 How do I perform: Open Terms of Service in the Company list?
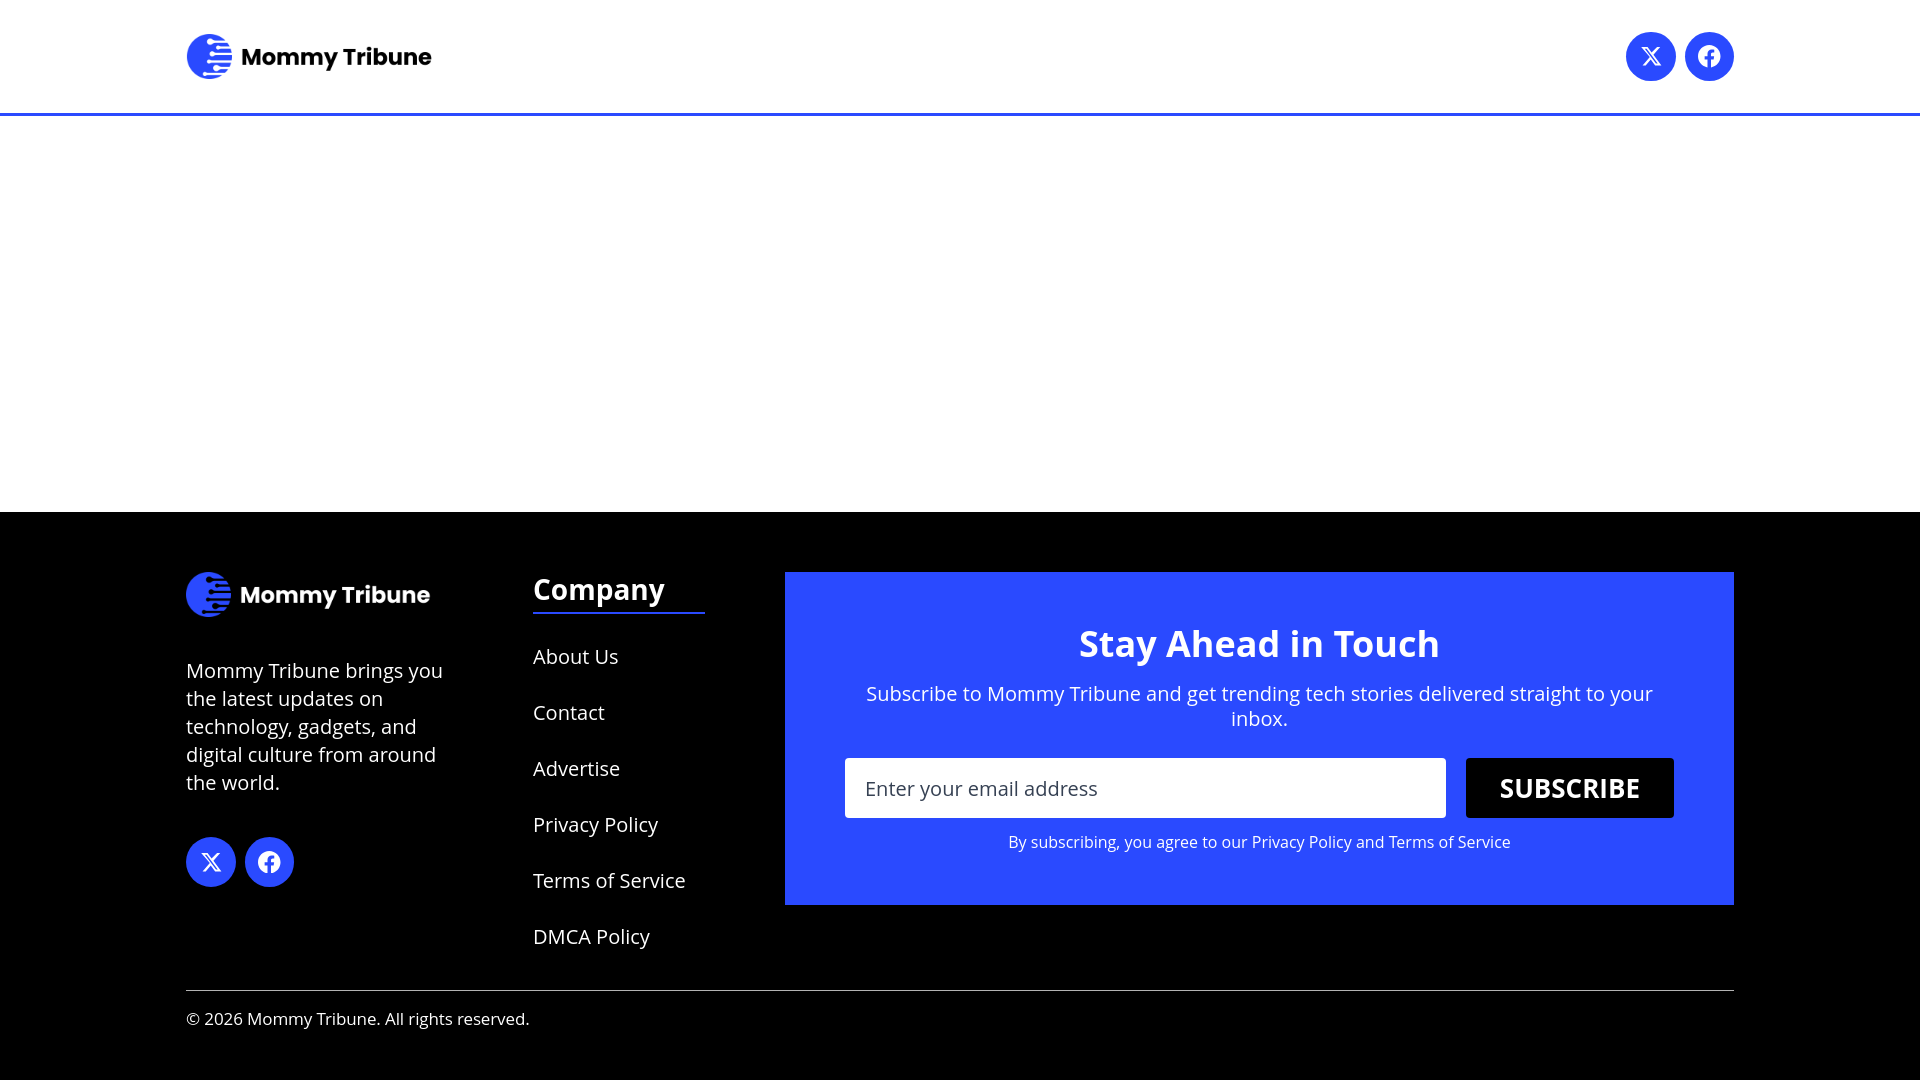click(609, 881)
